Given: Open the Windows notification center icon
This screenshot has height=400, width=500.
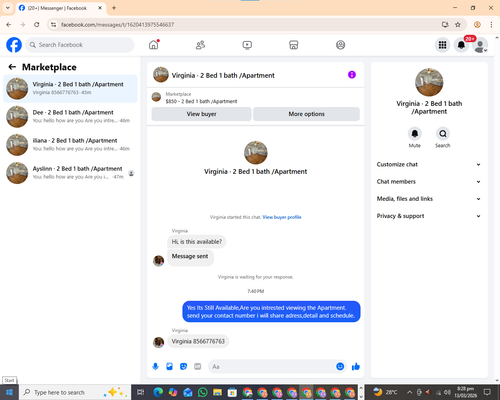Looking at the screenshot, I should tap(487, 392).
